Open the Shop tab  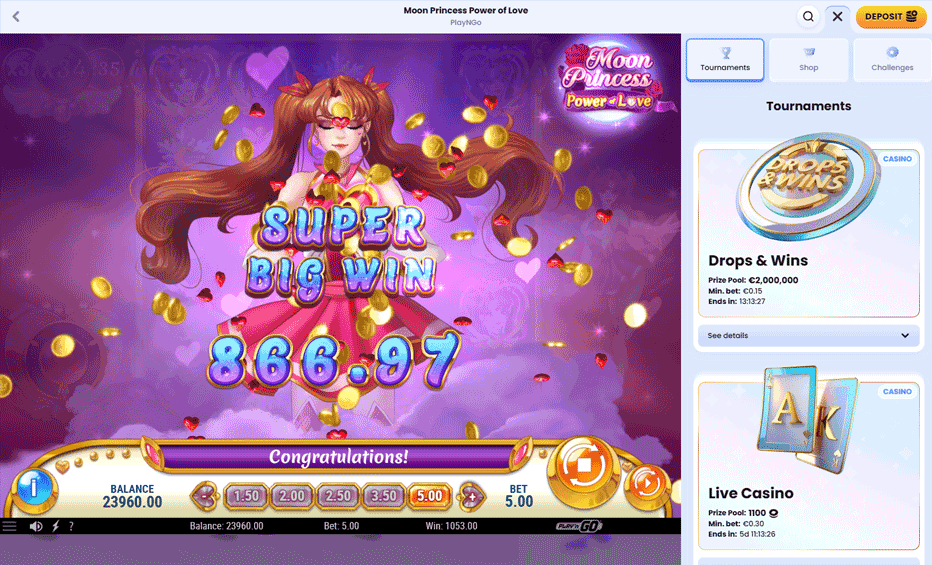808,59
